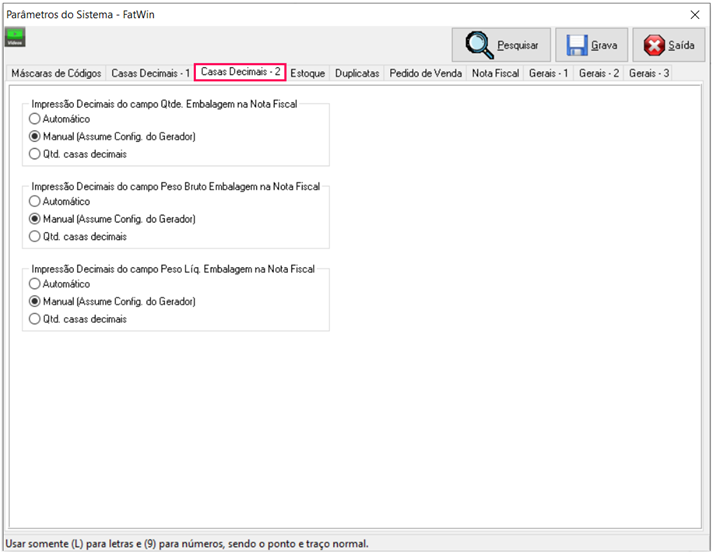The height and width of the screenshot is (555, 714).
Task: Open the Gerais - 2 tab
Action: [x=599, y=74]
